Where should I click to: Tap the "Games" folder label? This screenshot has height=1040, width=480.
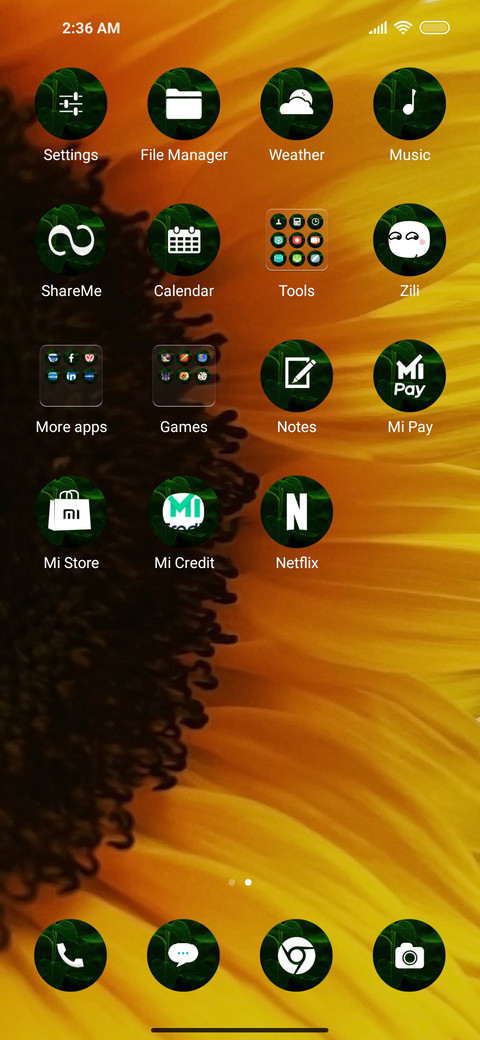click(184, 427)
